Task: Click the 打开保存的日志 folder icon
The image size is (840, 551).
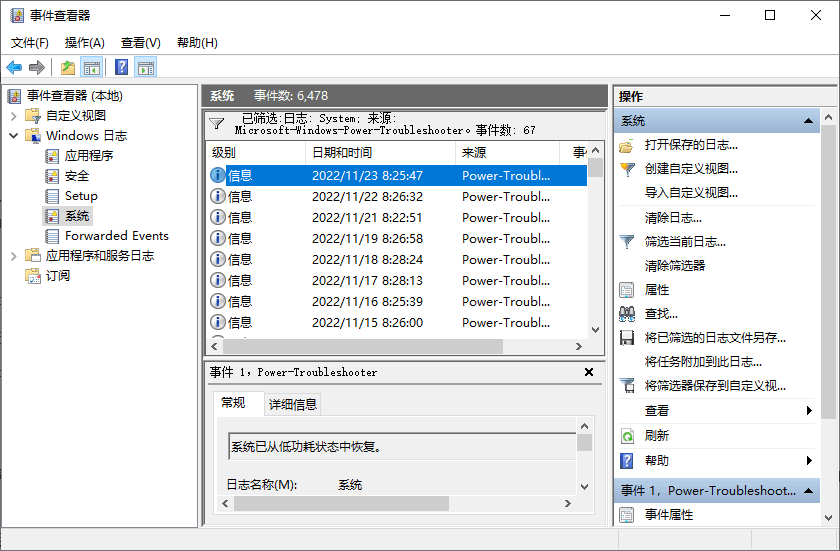Action: coord(626,145)
